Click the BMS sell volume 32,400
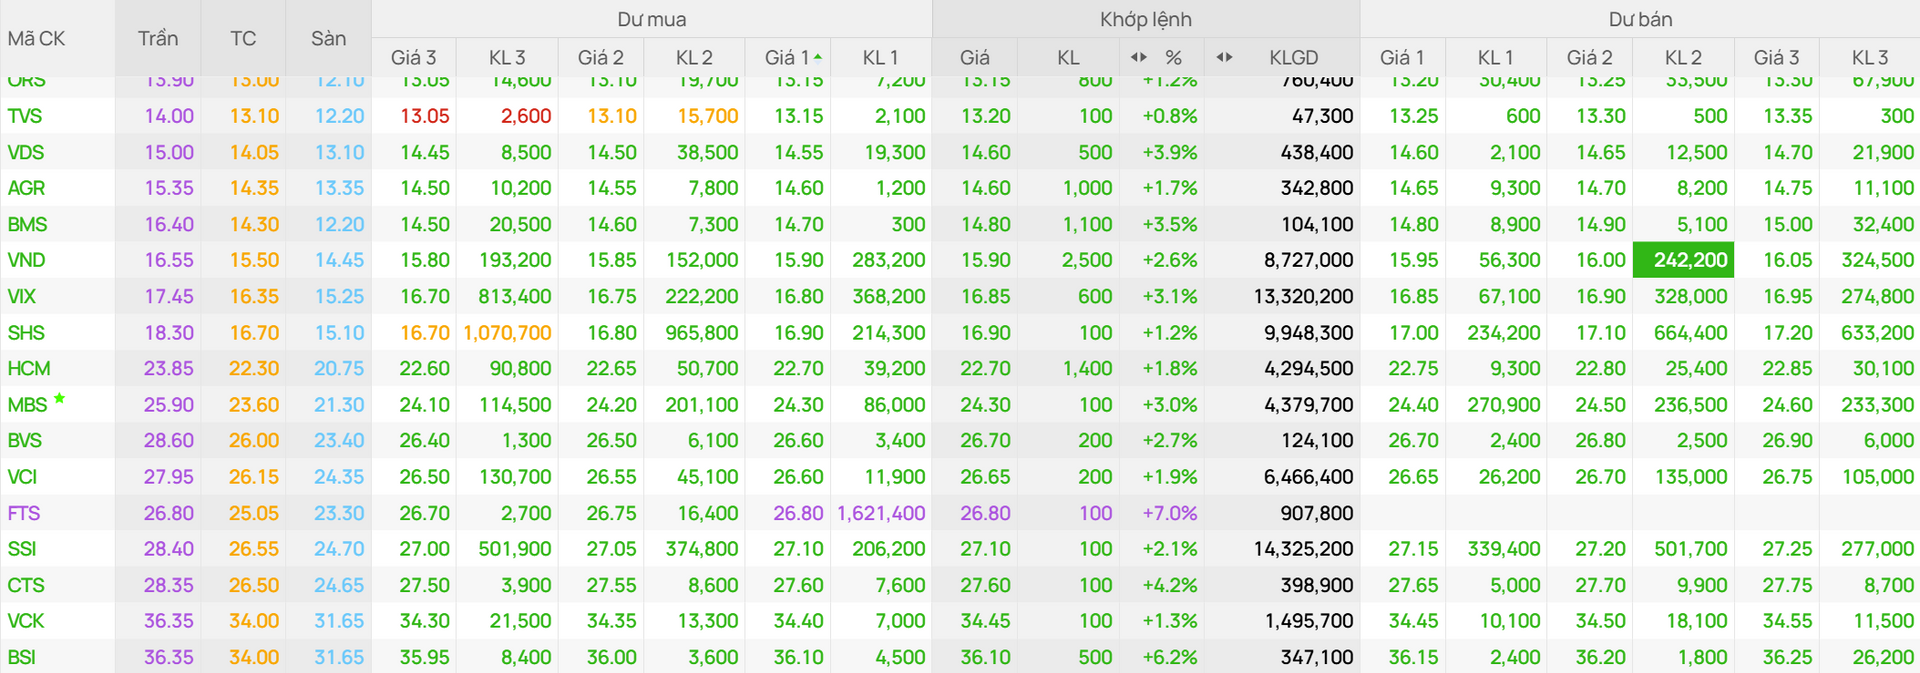 click(1883, 224)
